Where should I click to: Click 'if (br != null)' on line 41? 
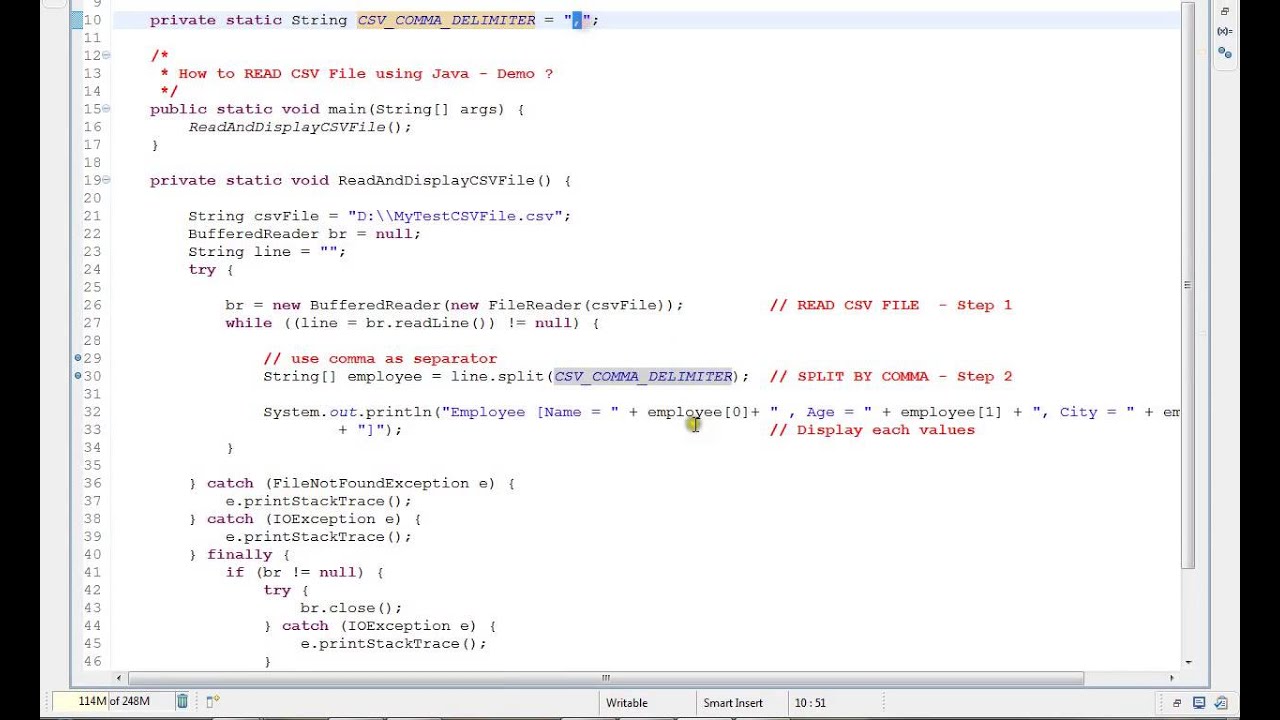click(295, 572)
